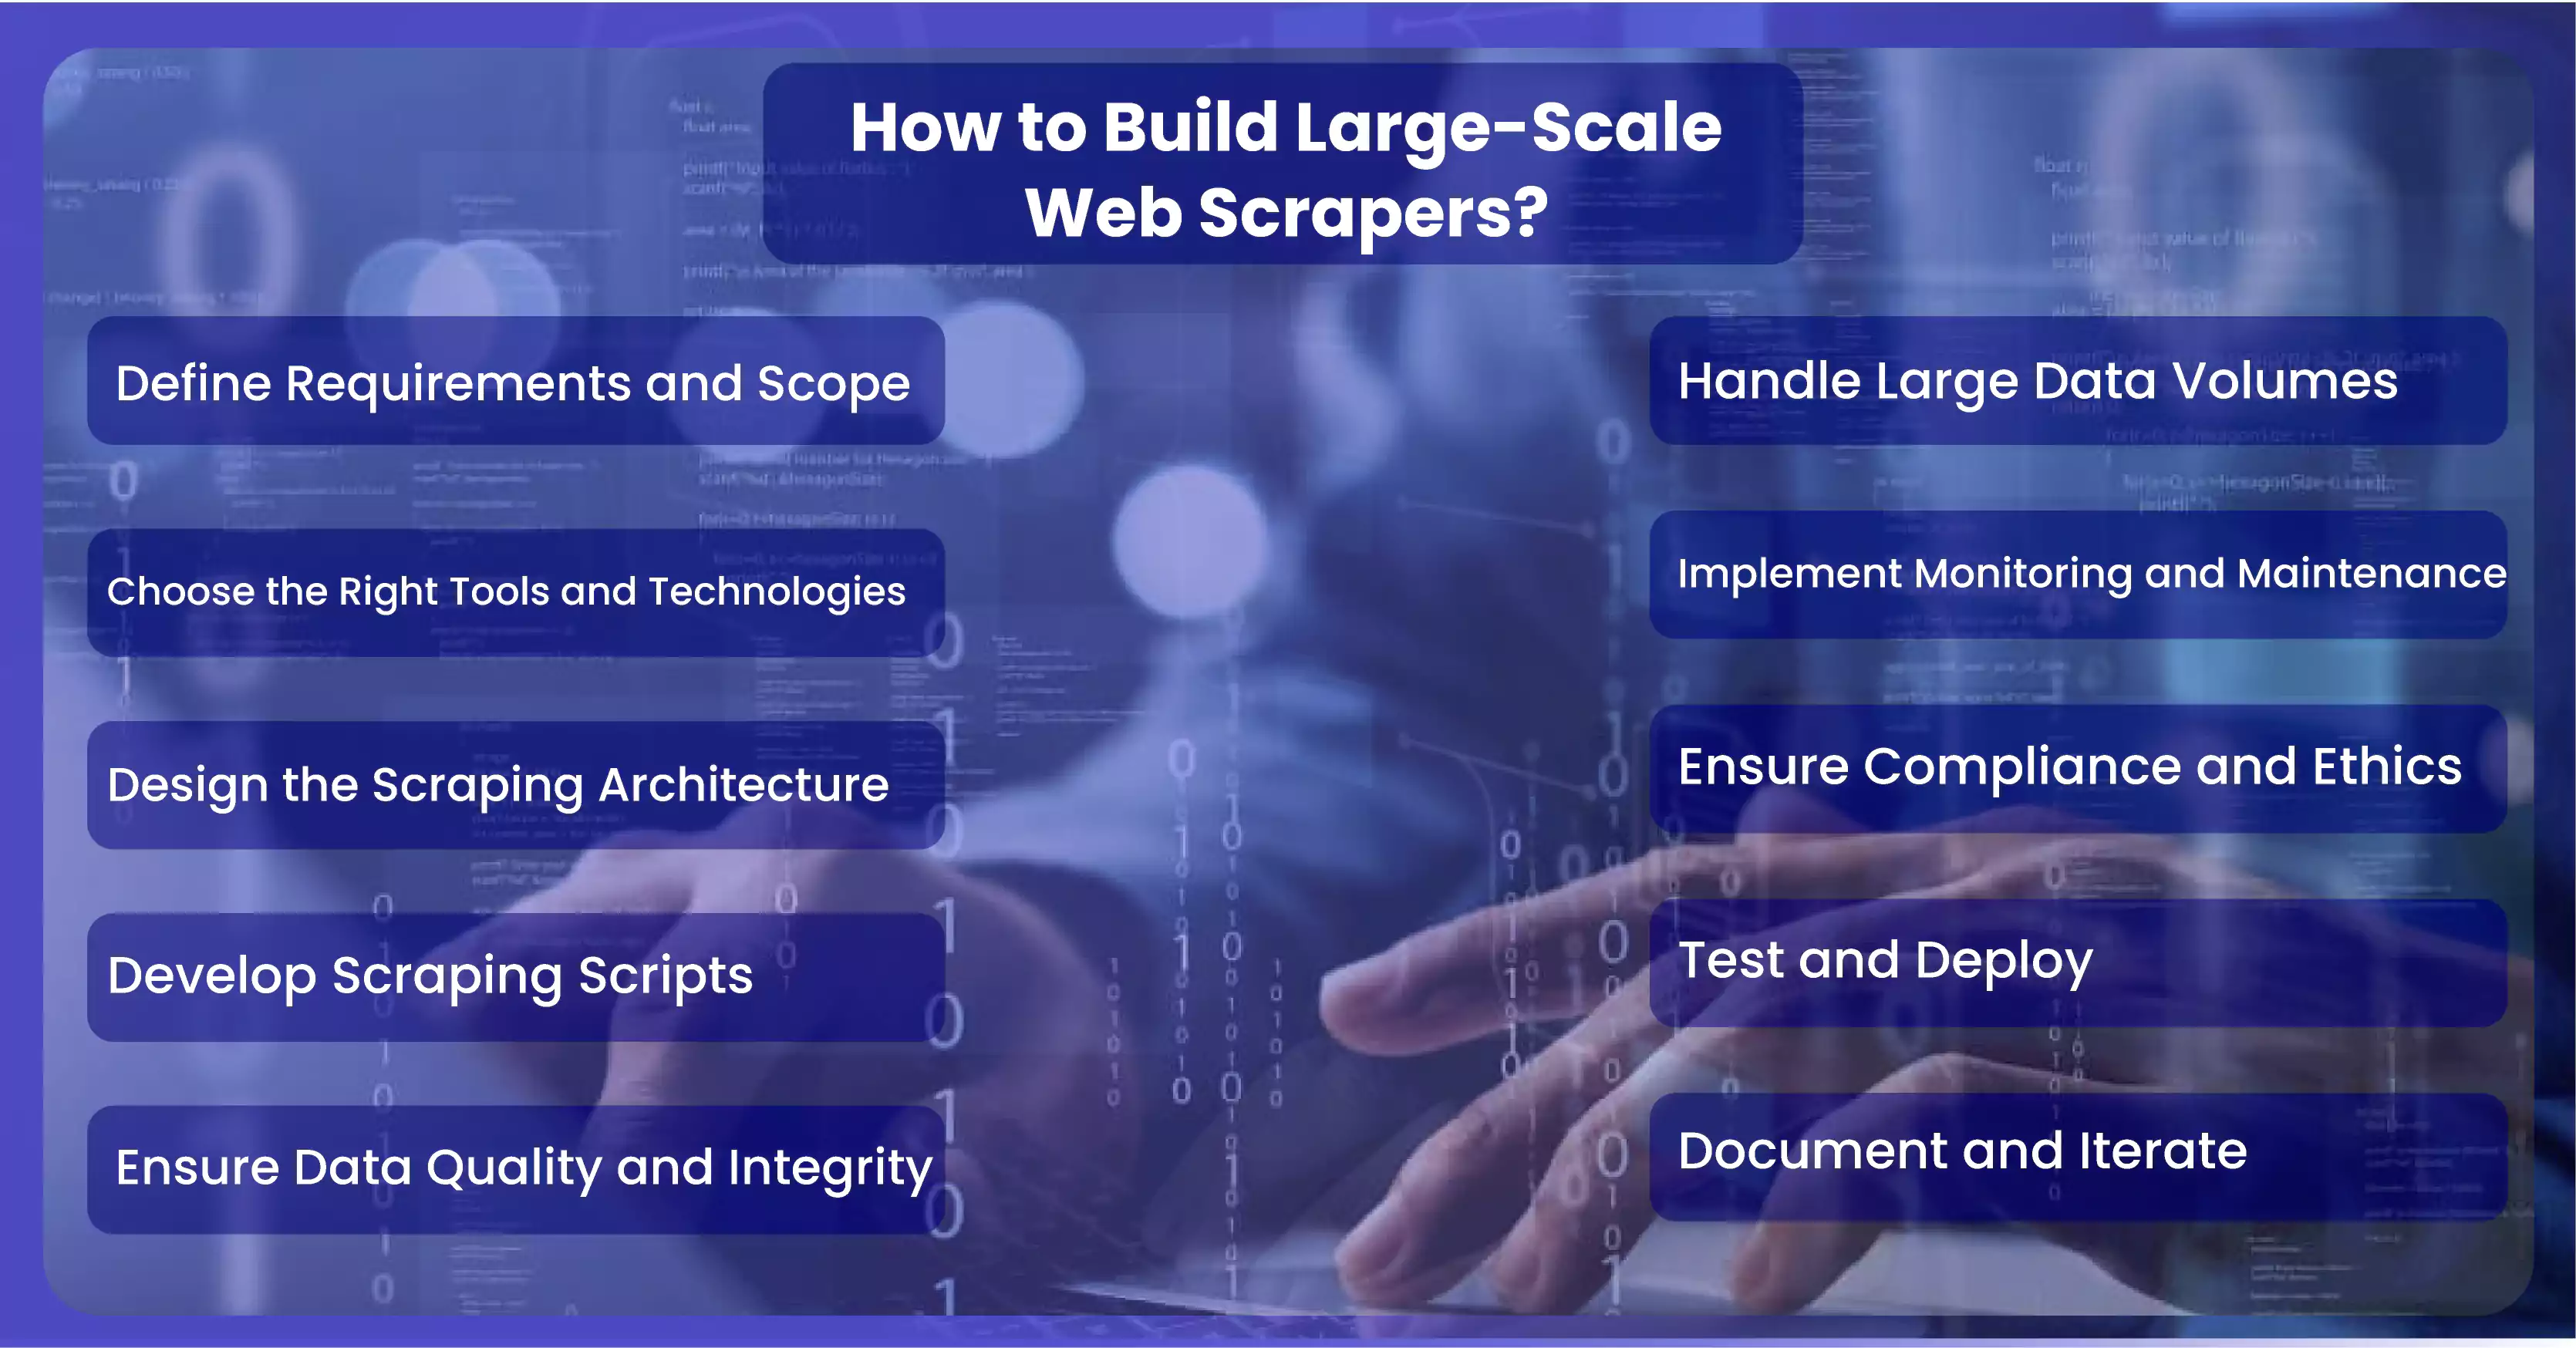This screenshot has height=1348, width=2576.
Task: Click the infographic thumbnail image
Action: click(x=1288, y=673)
